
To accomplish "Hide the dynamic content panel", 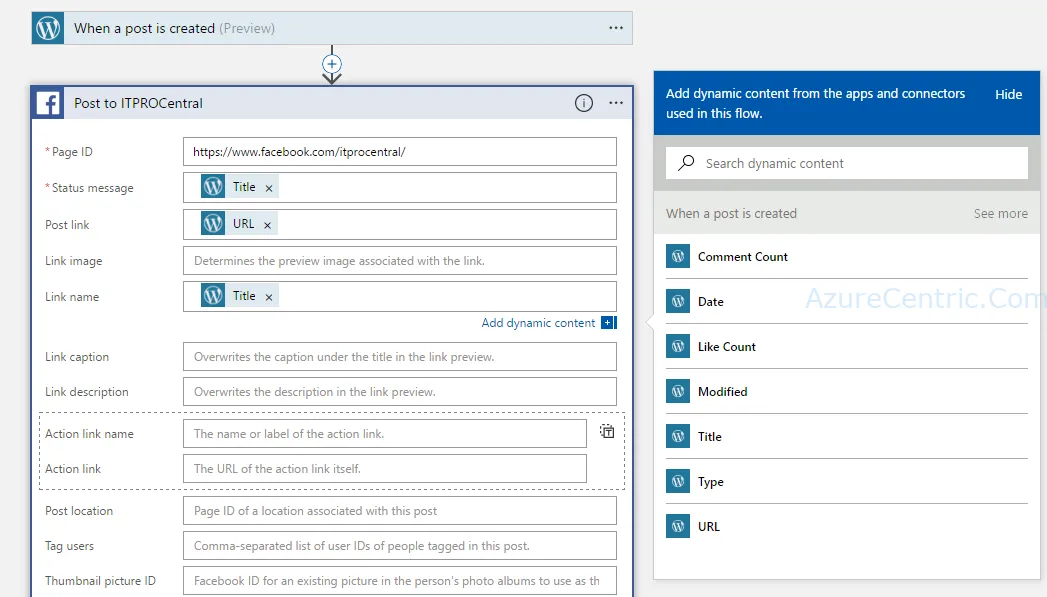I will pyautogui.click(x=1008, y=95).
